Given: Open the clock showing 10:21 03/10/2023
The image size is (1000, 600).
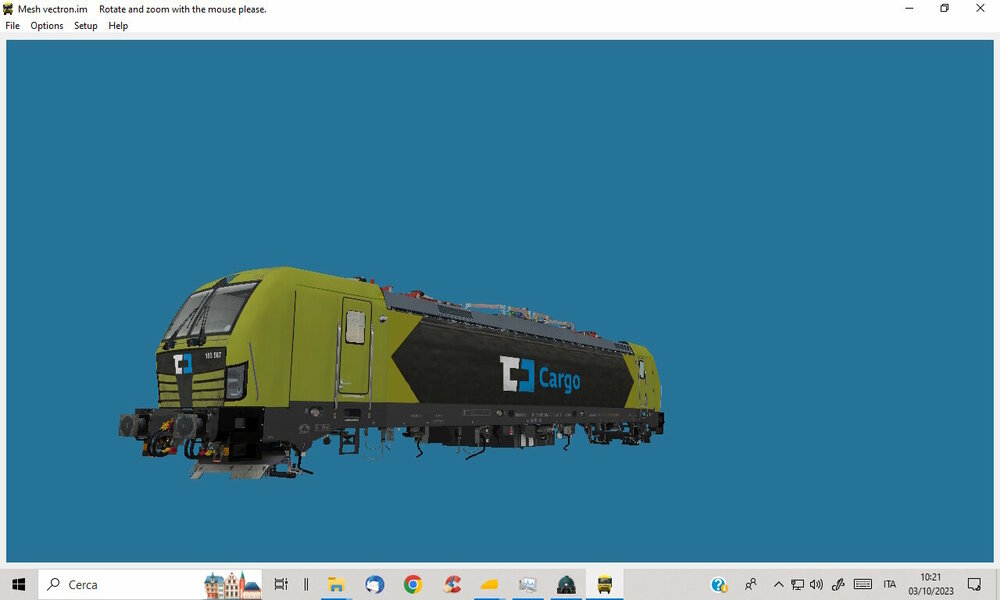Looking at the screenshot, I should (x=930, y=584).
